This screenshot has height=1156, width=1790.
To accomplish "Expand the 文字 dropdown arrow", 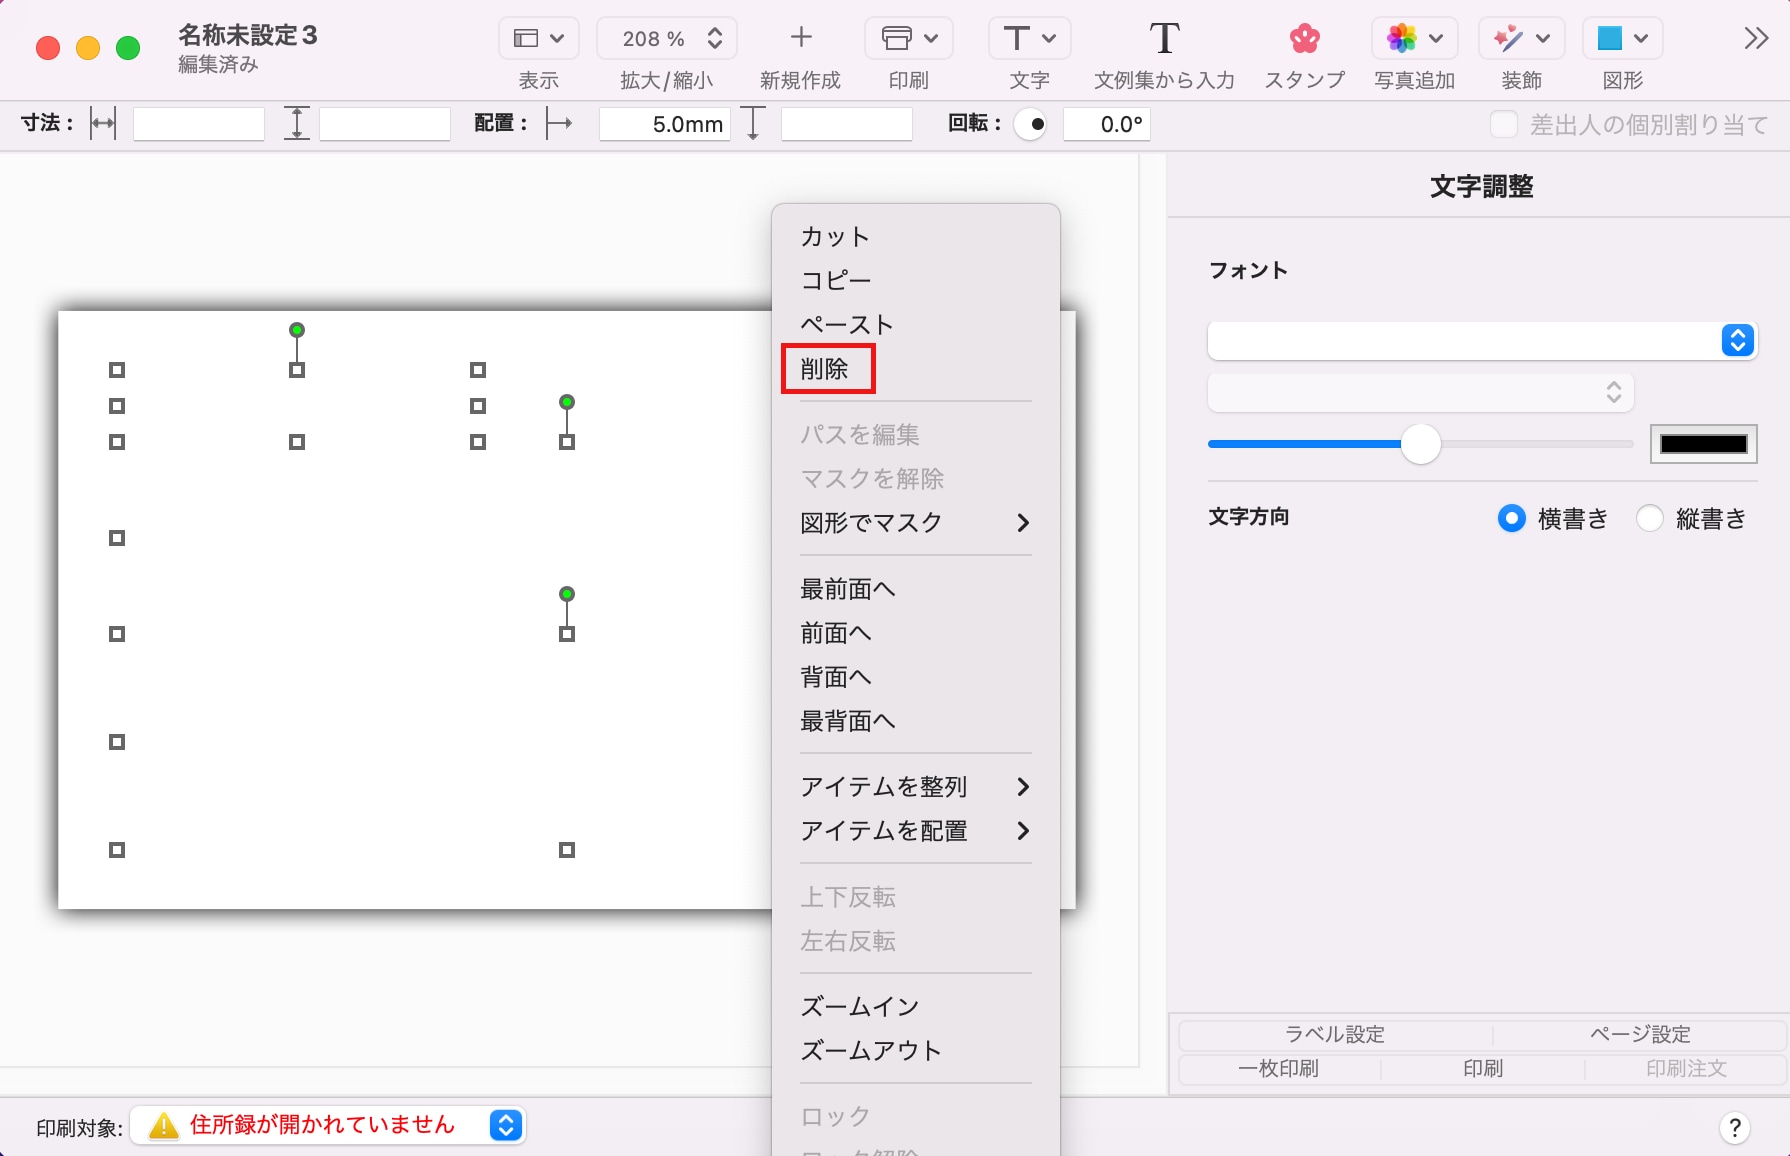I will point(1048,38).
